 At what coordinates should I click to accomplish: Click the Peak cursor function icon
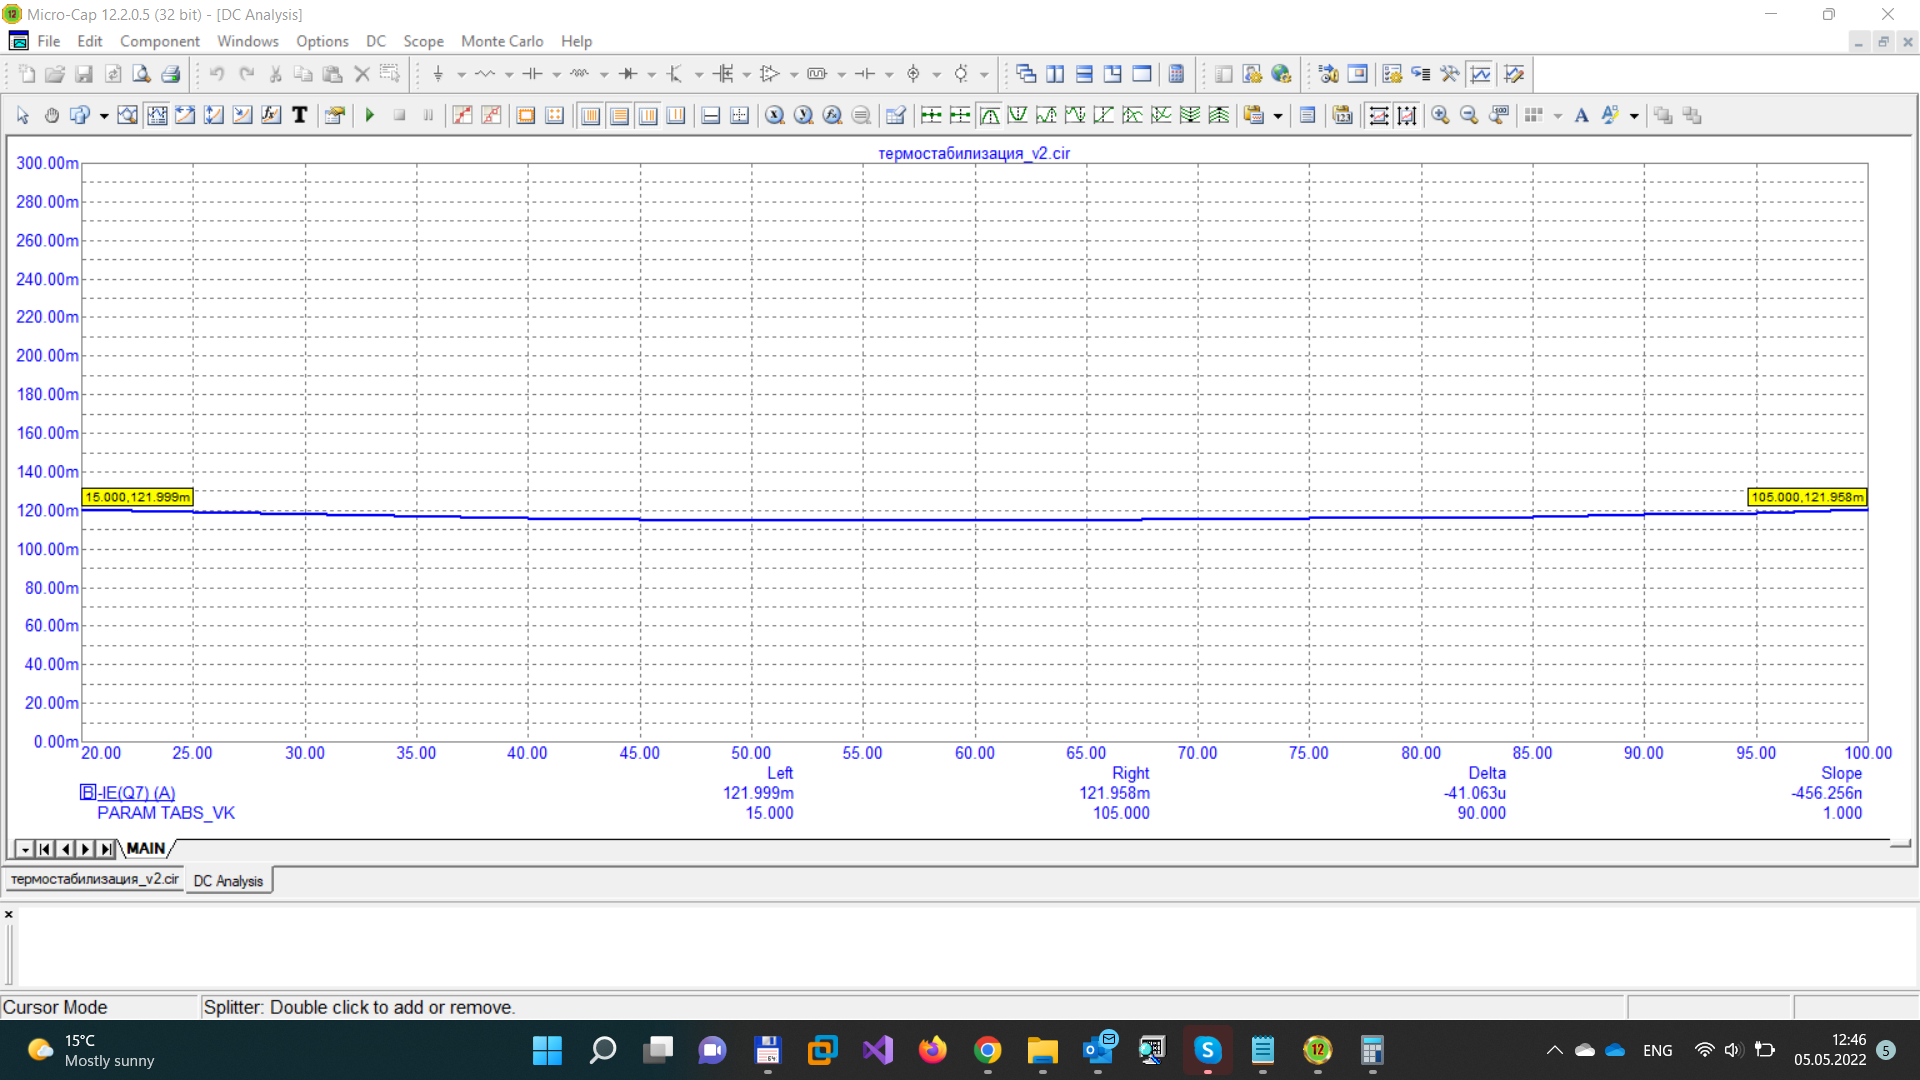pyautogui.click(x=990, y=116)
